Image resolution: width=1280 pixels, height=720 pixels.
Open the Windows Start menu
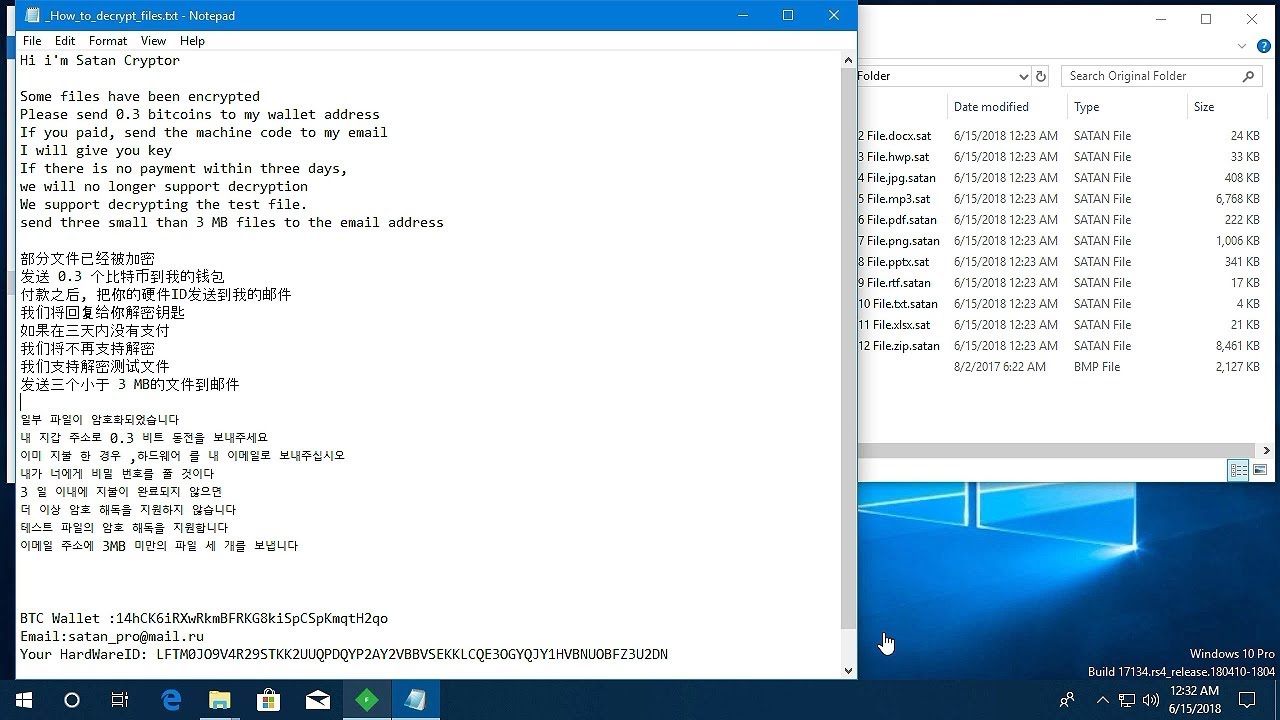(x=24, y=700)
